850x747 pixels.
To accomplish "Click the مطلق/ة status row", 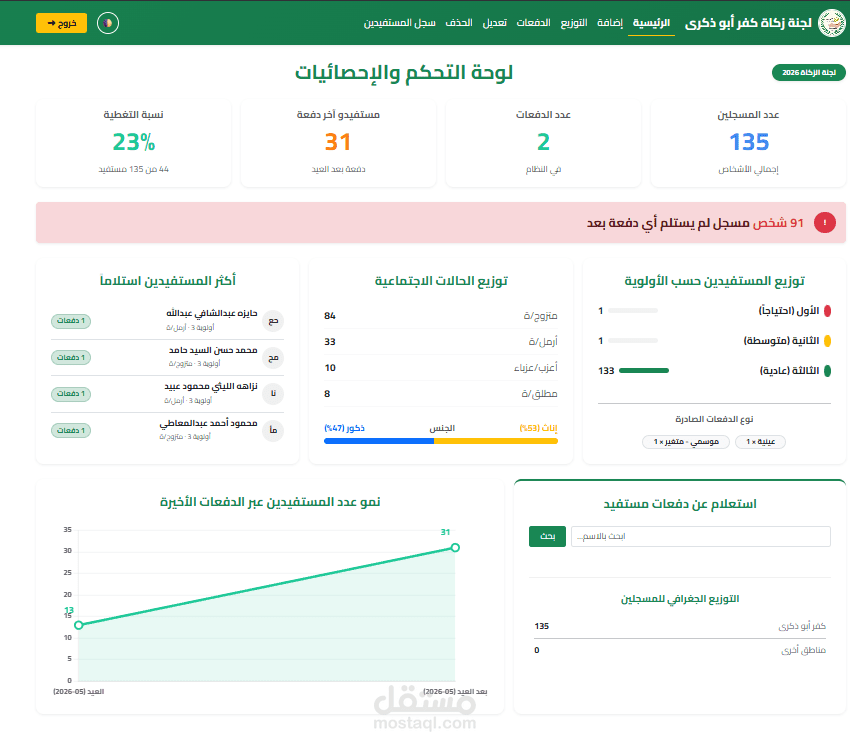I will click(x=441, y=394).
